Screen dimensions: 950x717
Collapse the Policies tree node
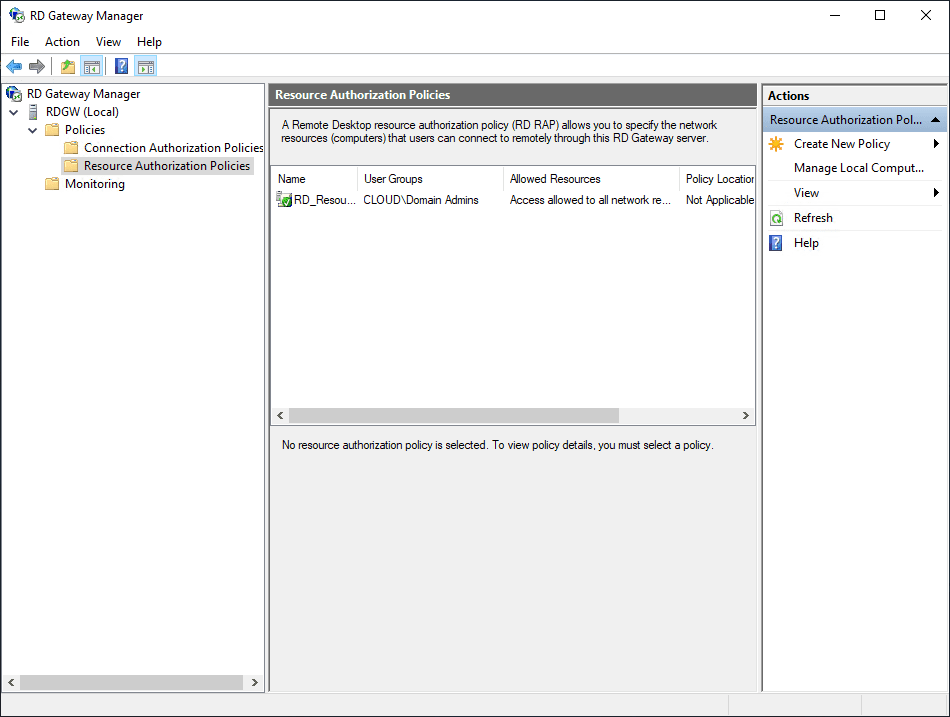coord(32,130)
